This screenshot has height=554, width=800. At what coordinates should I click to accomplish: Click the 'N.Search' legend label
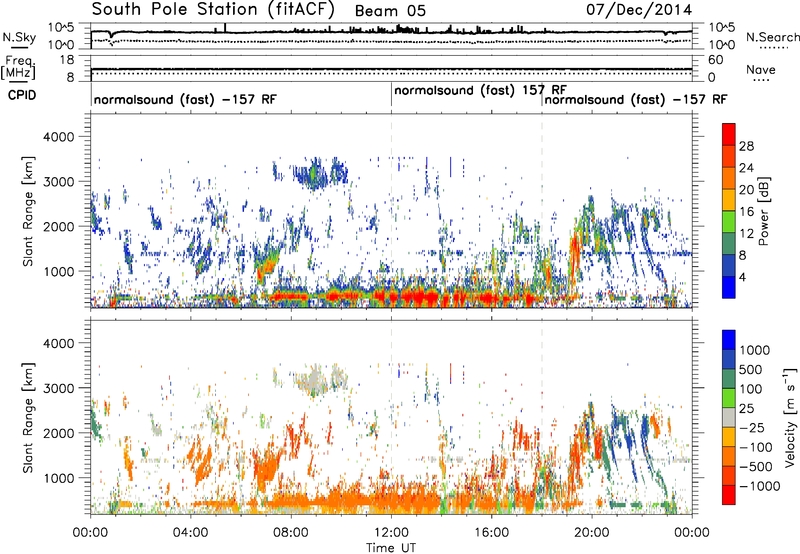point(772,37)
